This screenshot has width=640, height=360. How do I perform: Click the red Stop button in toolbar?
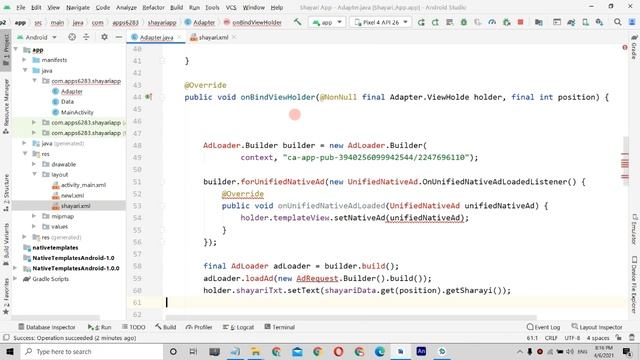tap(520, 22)
